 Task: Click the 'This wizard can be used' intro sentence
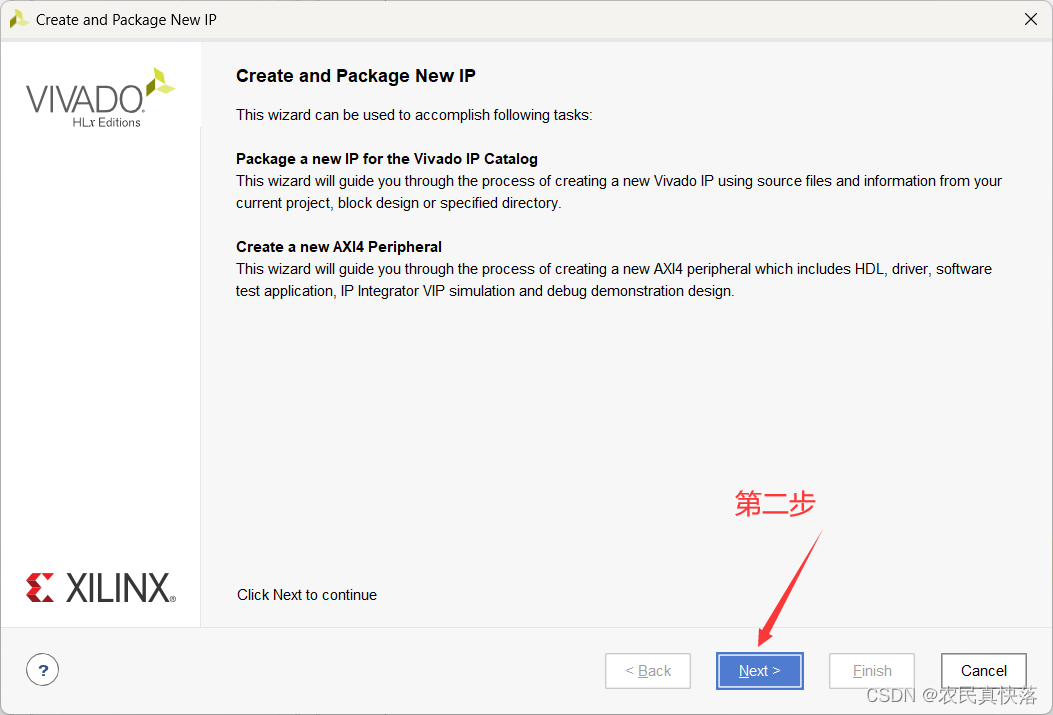point(413,115)
